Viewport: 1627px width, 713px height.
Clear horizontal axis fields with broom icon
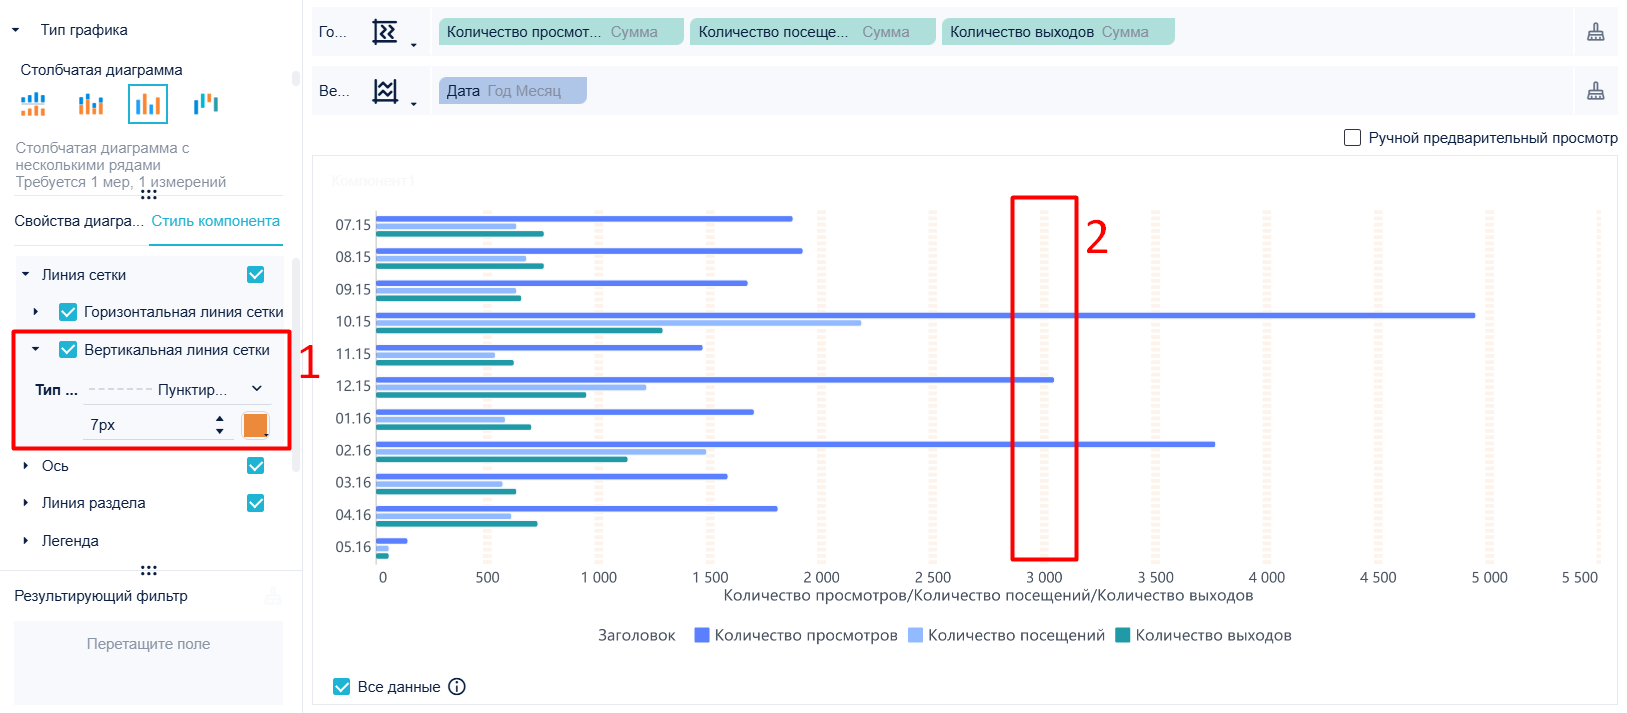coord(1596,32)
